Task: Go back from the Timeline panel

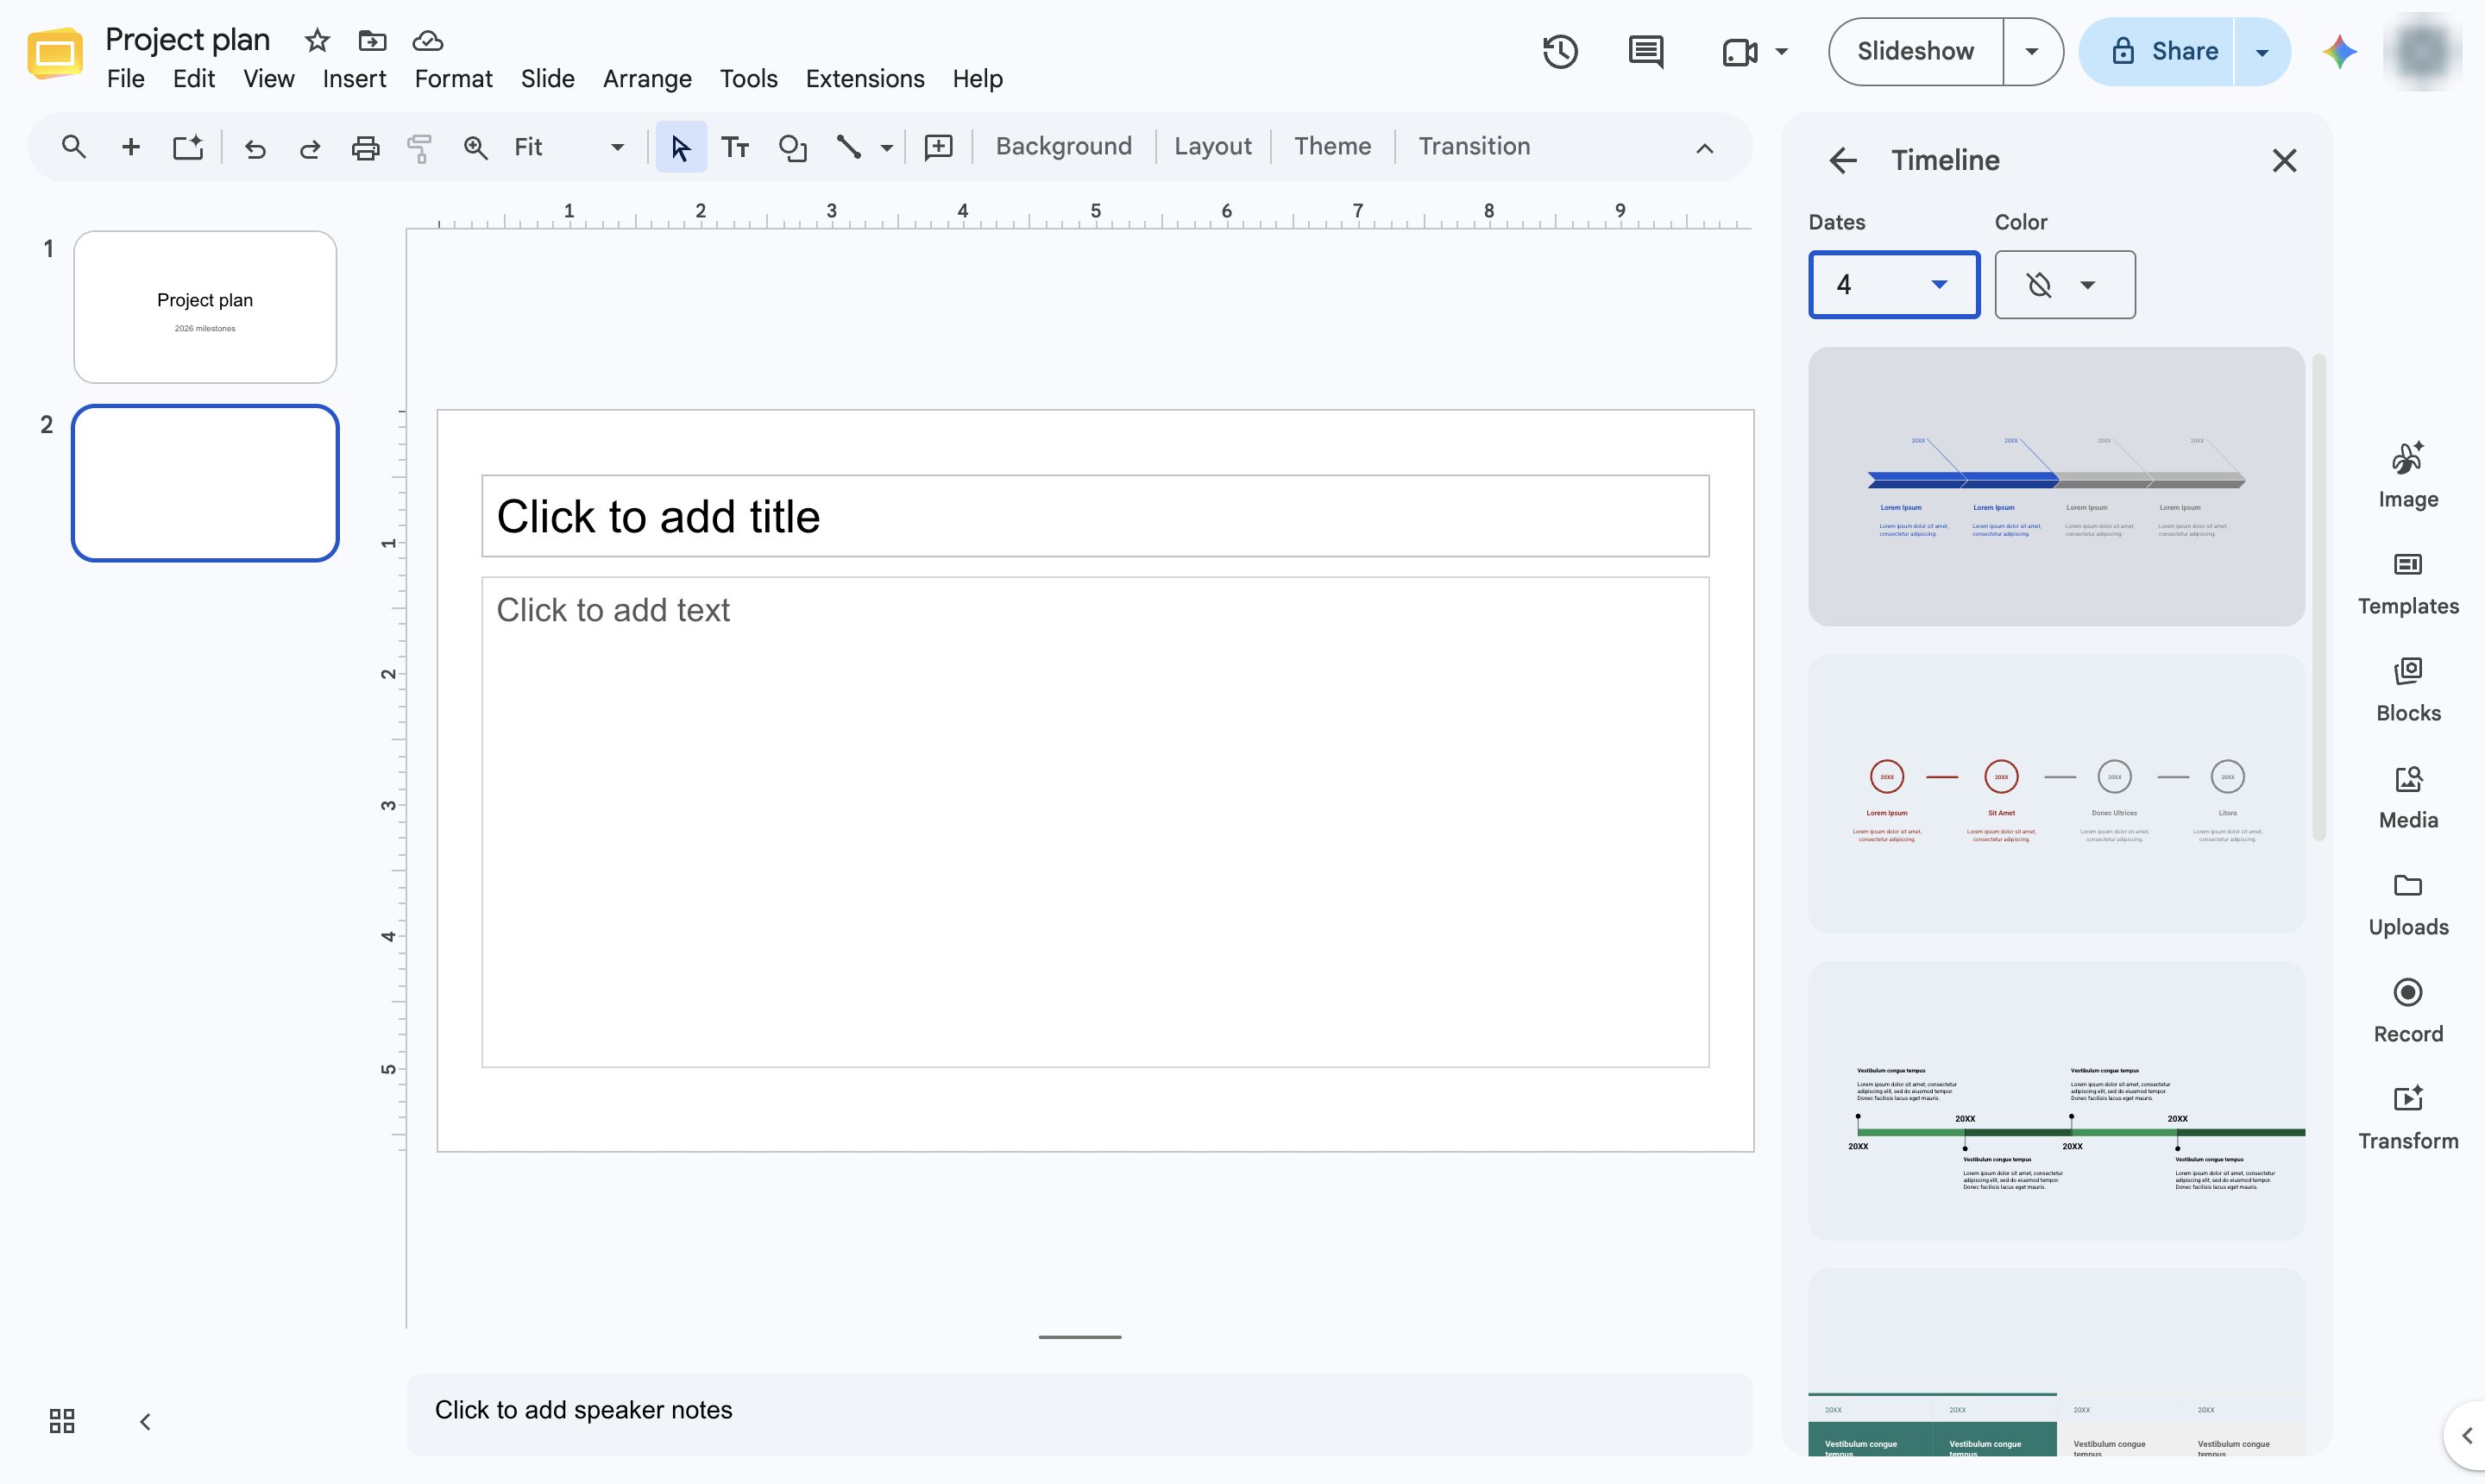Action: click(1842, 160)
